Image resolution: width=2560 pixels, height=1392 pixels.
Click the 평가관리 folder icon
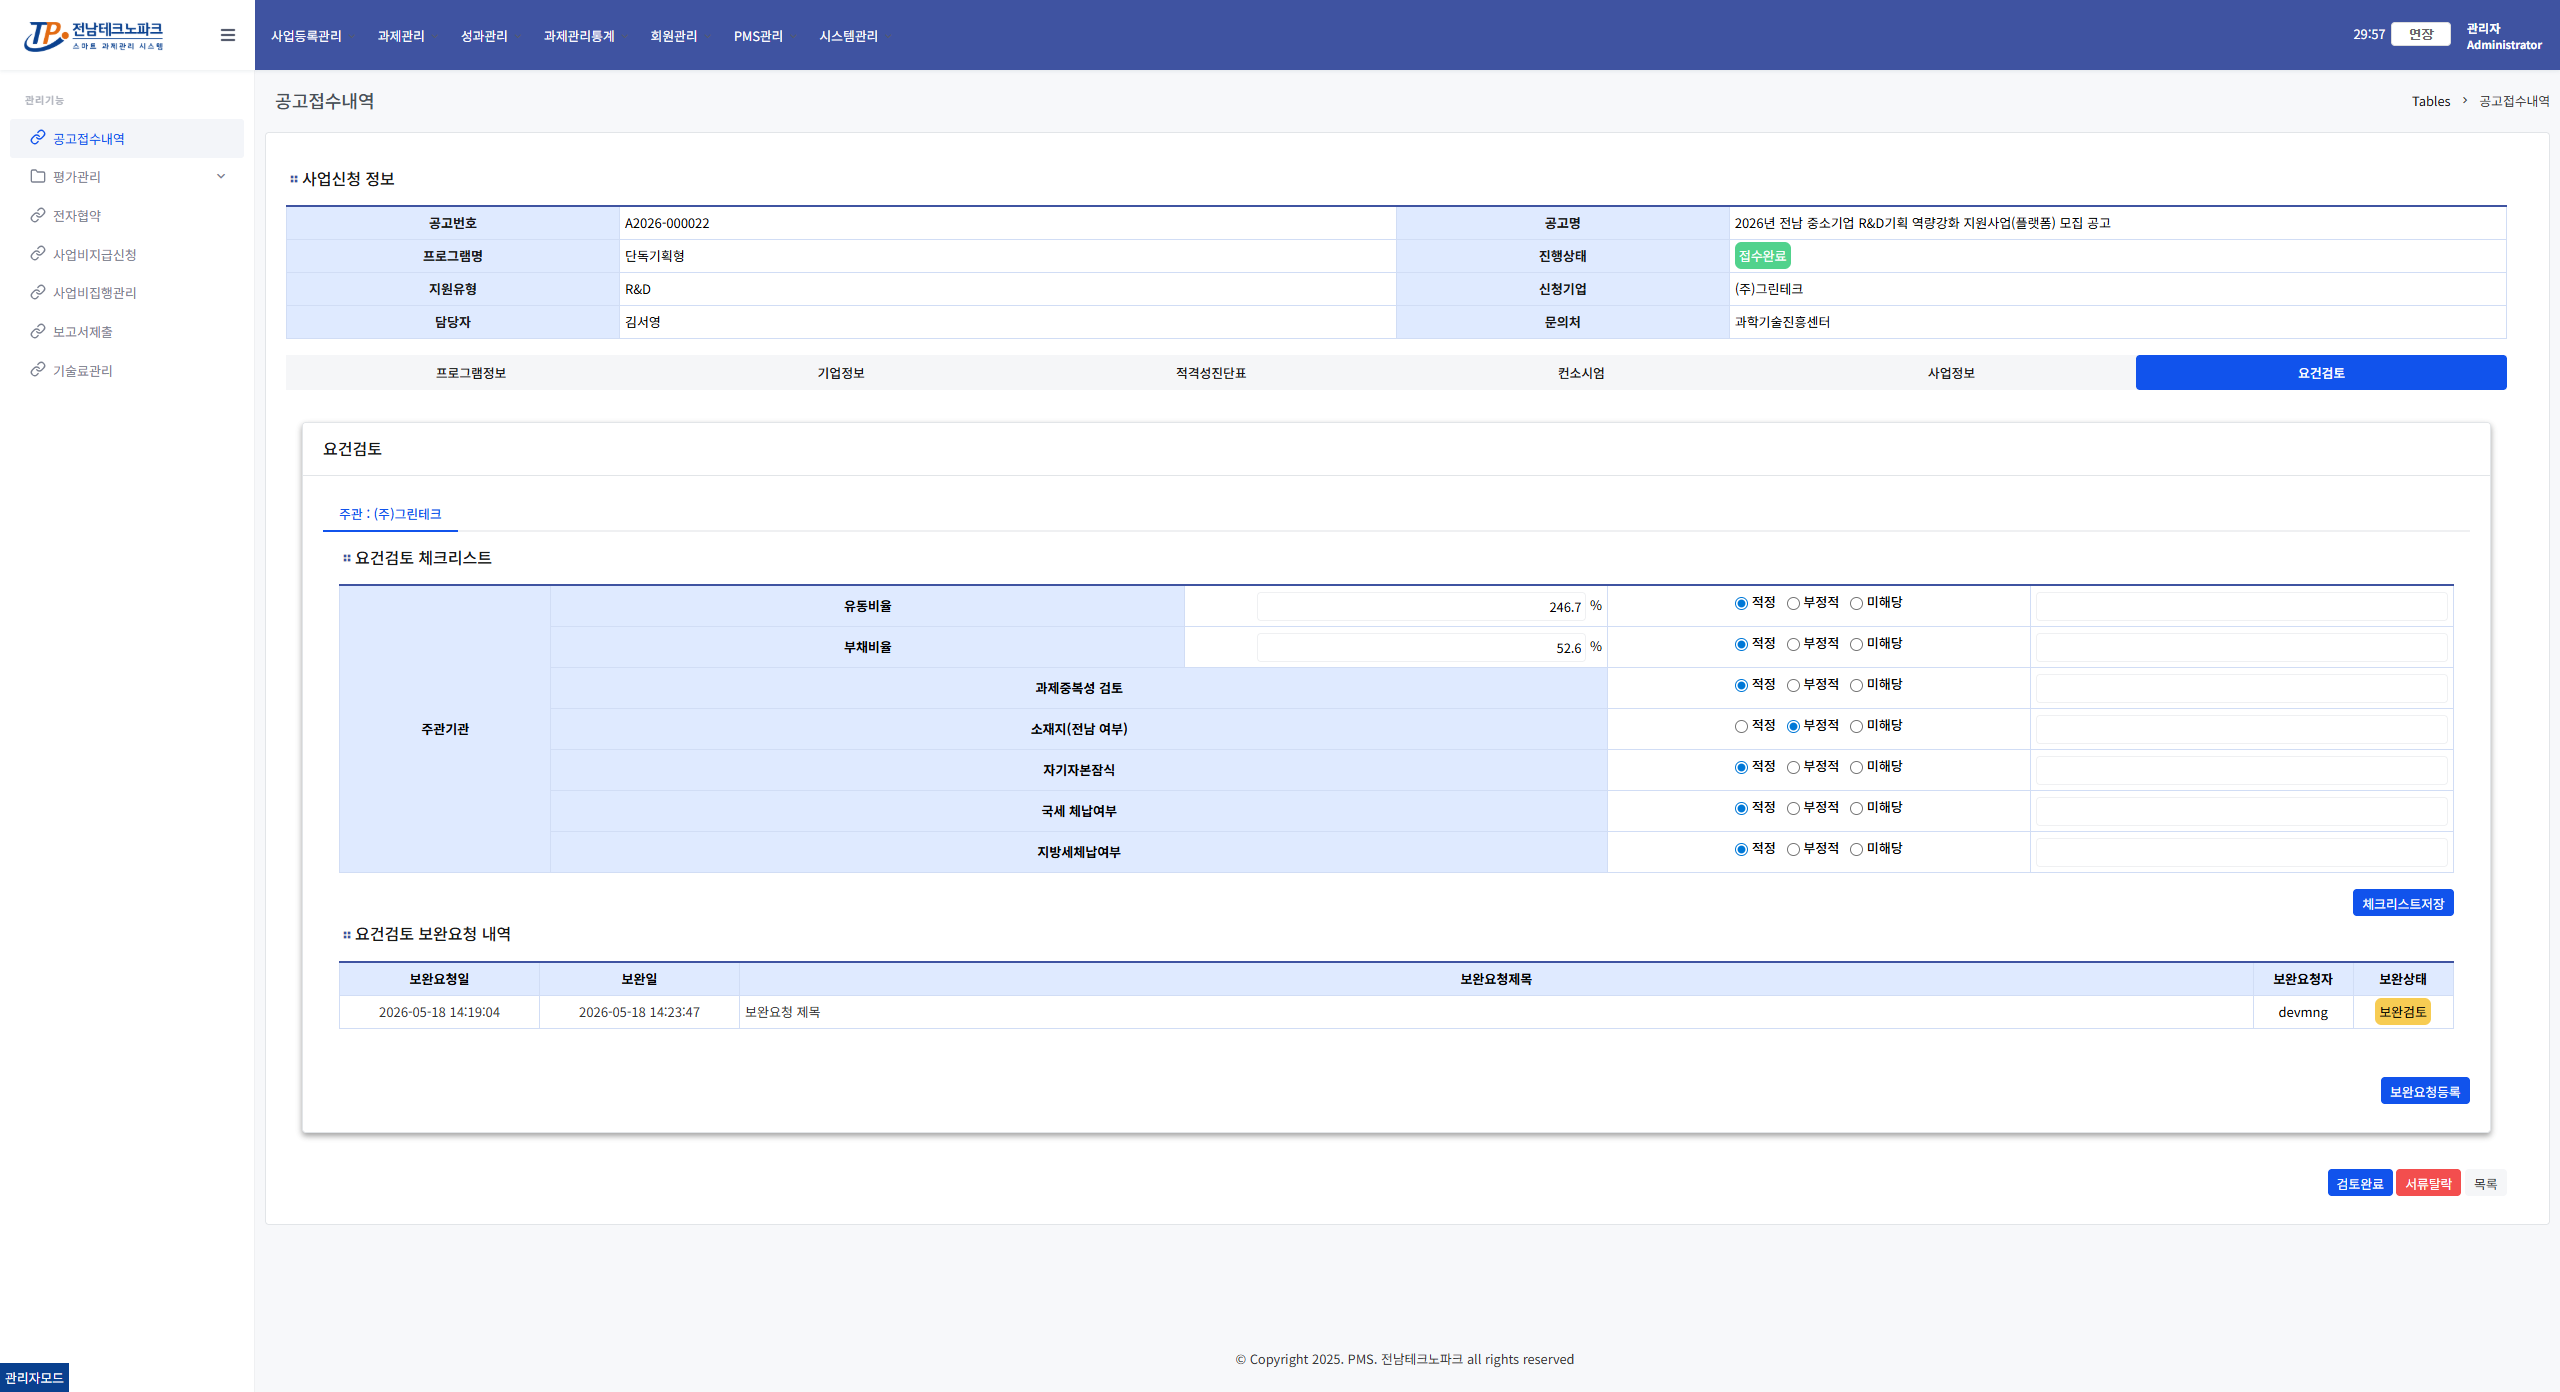point(38,176)
